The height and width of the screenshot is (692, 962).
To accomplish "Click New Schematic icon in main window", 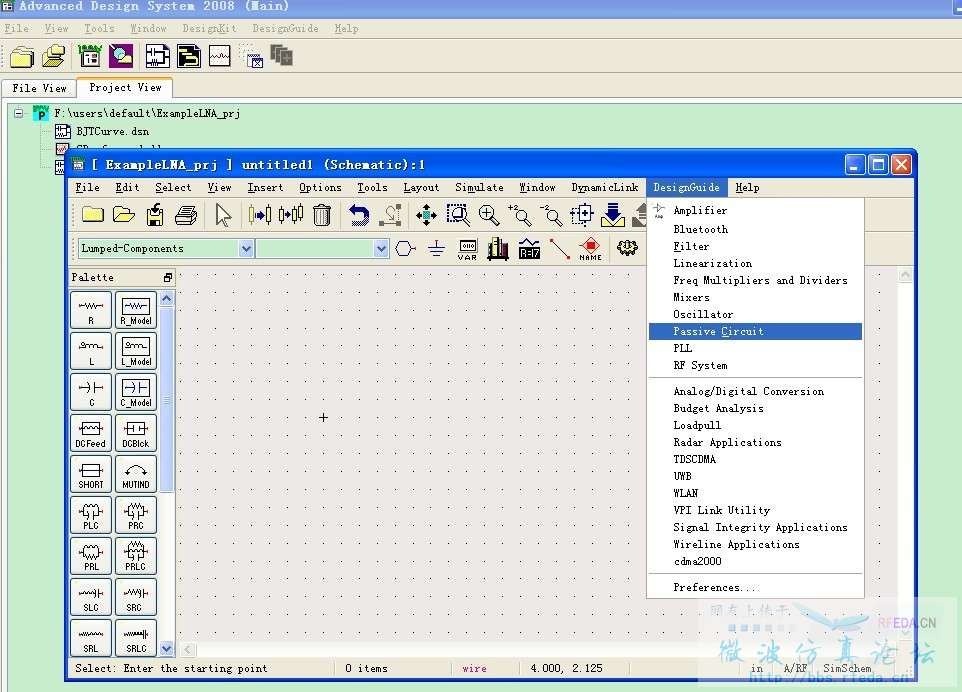I will point(157,56).
